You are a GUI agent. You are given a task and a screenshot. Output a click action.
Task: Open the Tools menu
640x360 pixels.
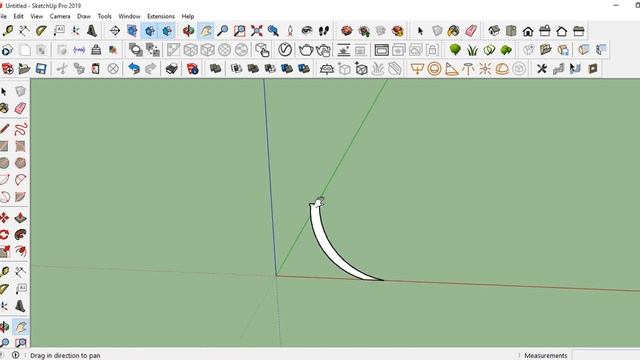click(x=104, y=16)
